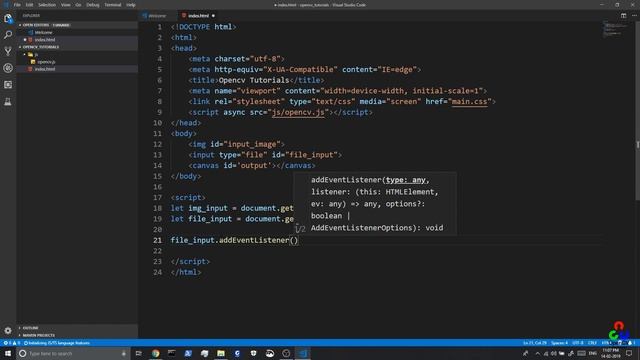This screenshot has height=360, width=640.
Task: Collapse the Open Editors section
Action: pos(78,25)
